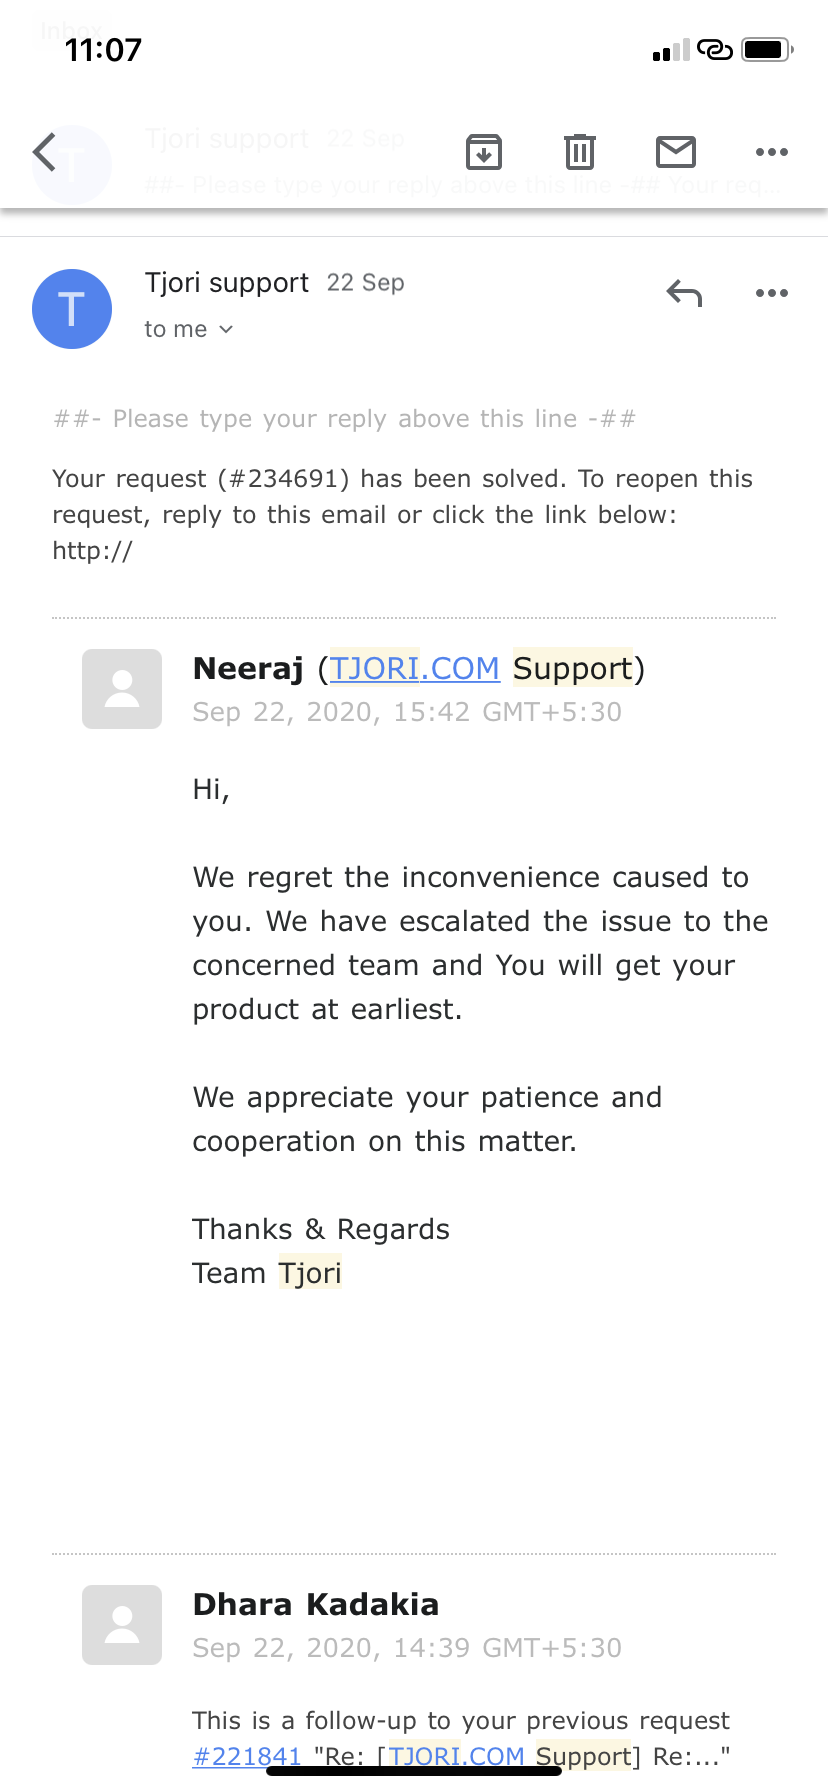Open the top toolbar more options menu
The image size is (828, 1792).
(771, 152)
